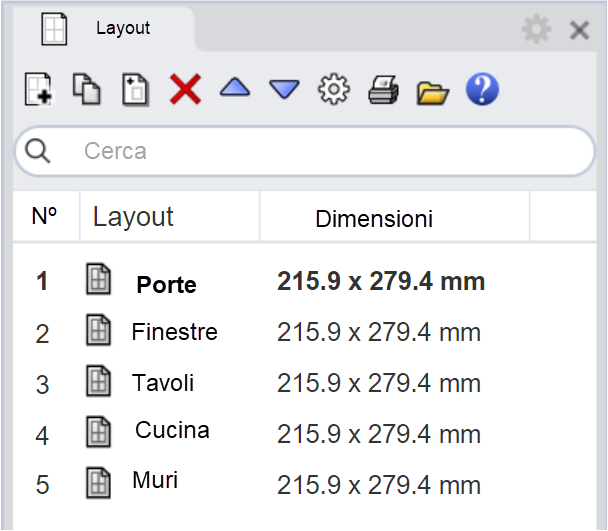Open layout properties gear in toolbar

pyautogui.click(x=334, y=89)
